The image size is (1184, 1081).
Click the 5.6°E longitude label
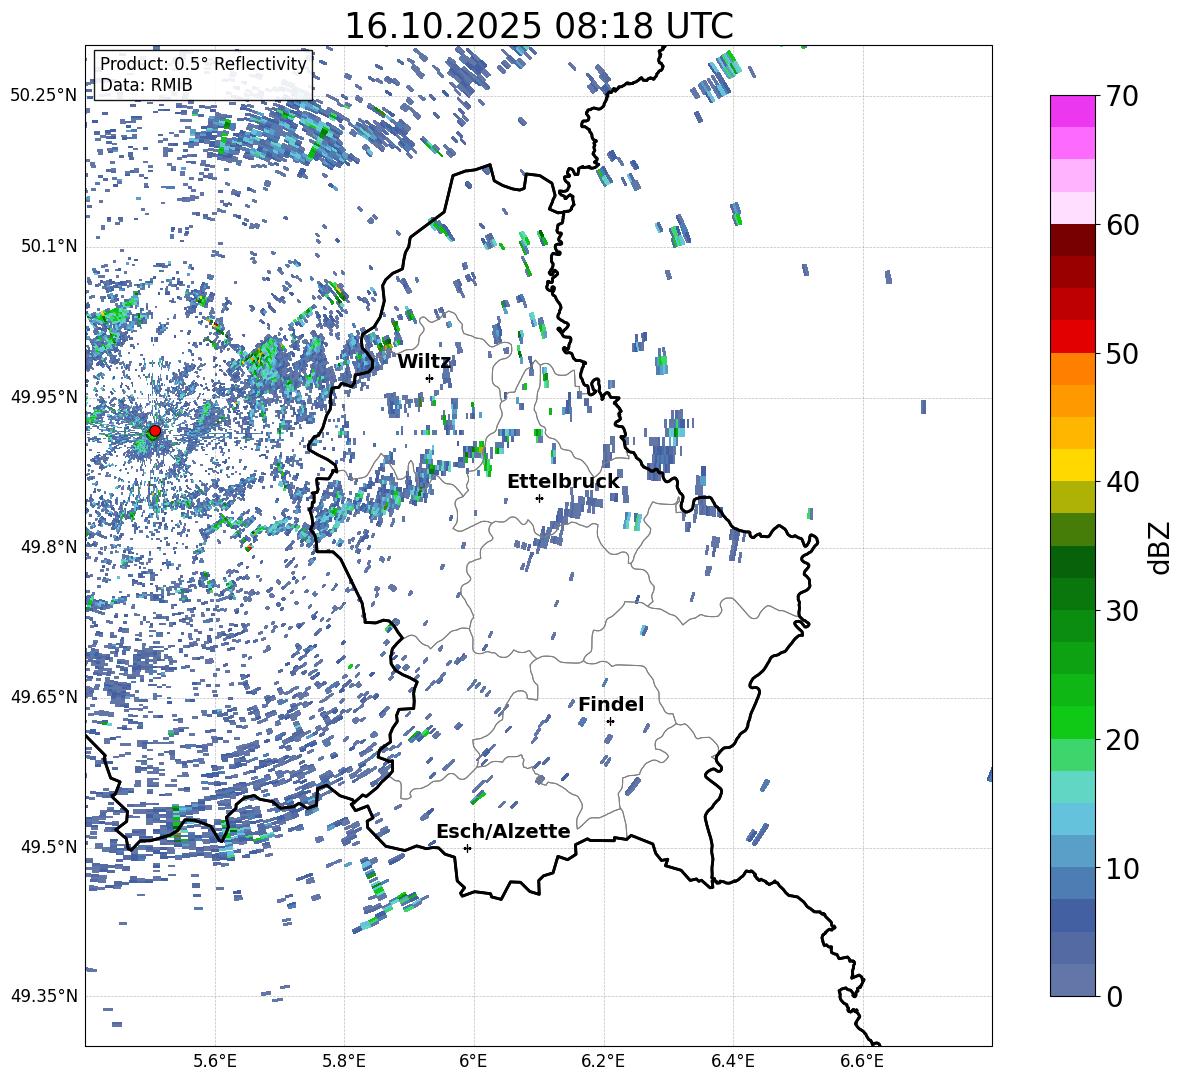pyautogui.click(x=215, y=1061)
